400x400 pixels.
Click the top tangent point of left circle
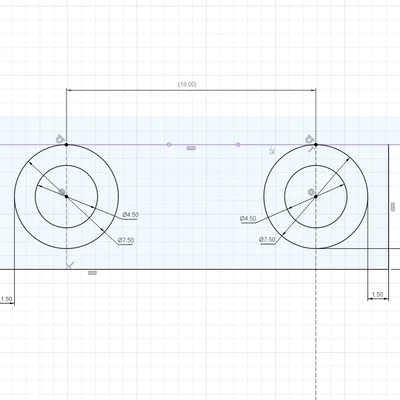click(67, 145)
